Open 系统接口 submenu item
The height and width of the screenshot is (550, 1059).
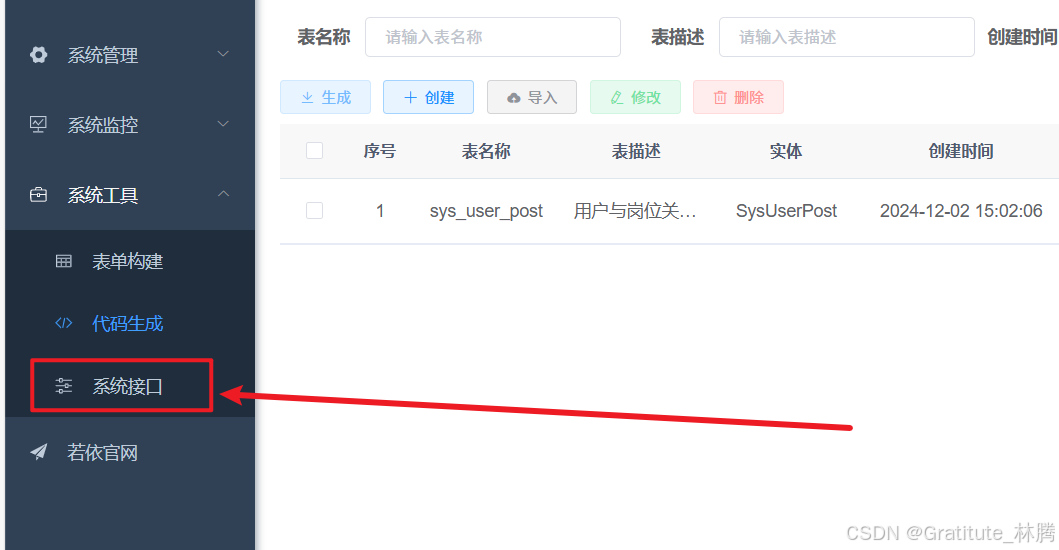coord(128,386)
